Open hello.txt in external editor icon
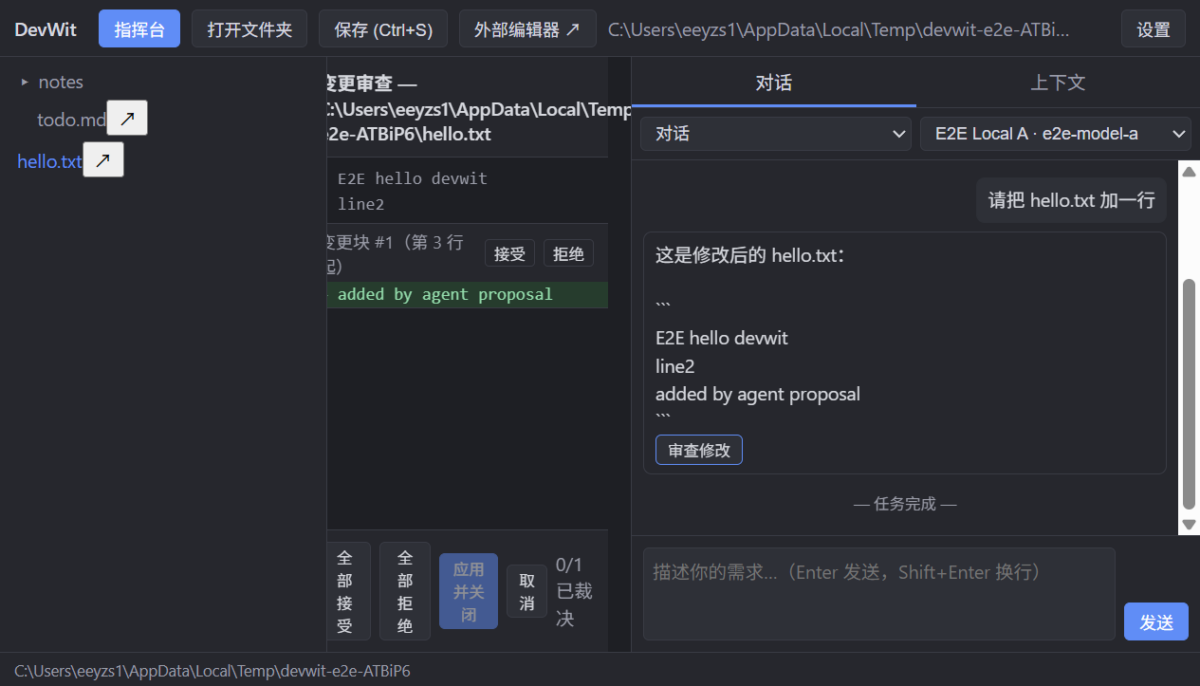 point(103,160)
